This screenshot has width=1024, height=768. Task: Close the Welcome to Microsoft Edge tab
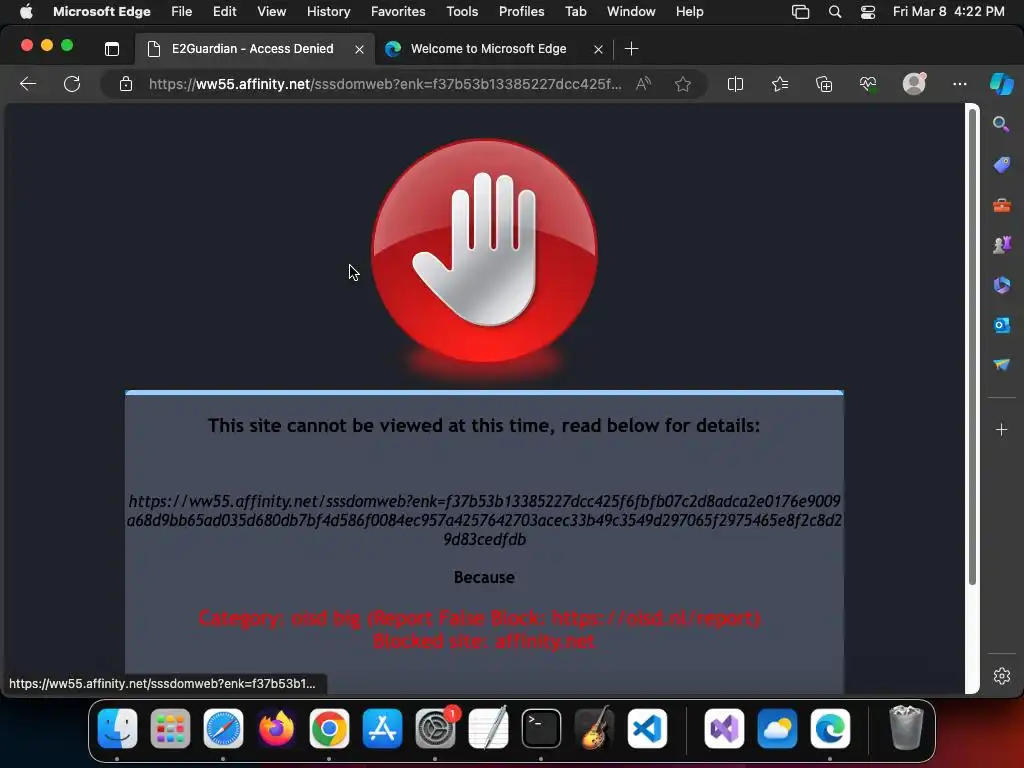click(598, 49)
